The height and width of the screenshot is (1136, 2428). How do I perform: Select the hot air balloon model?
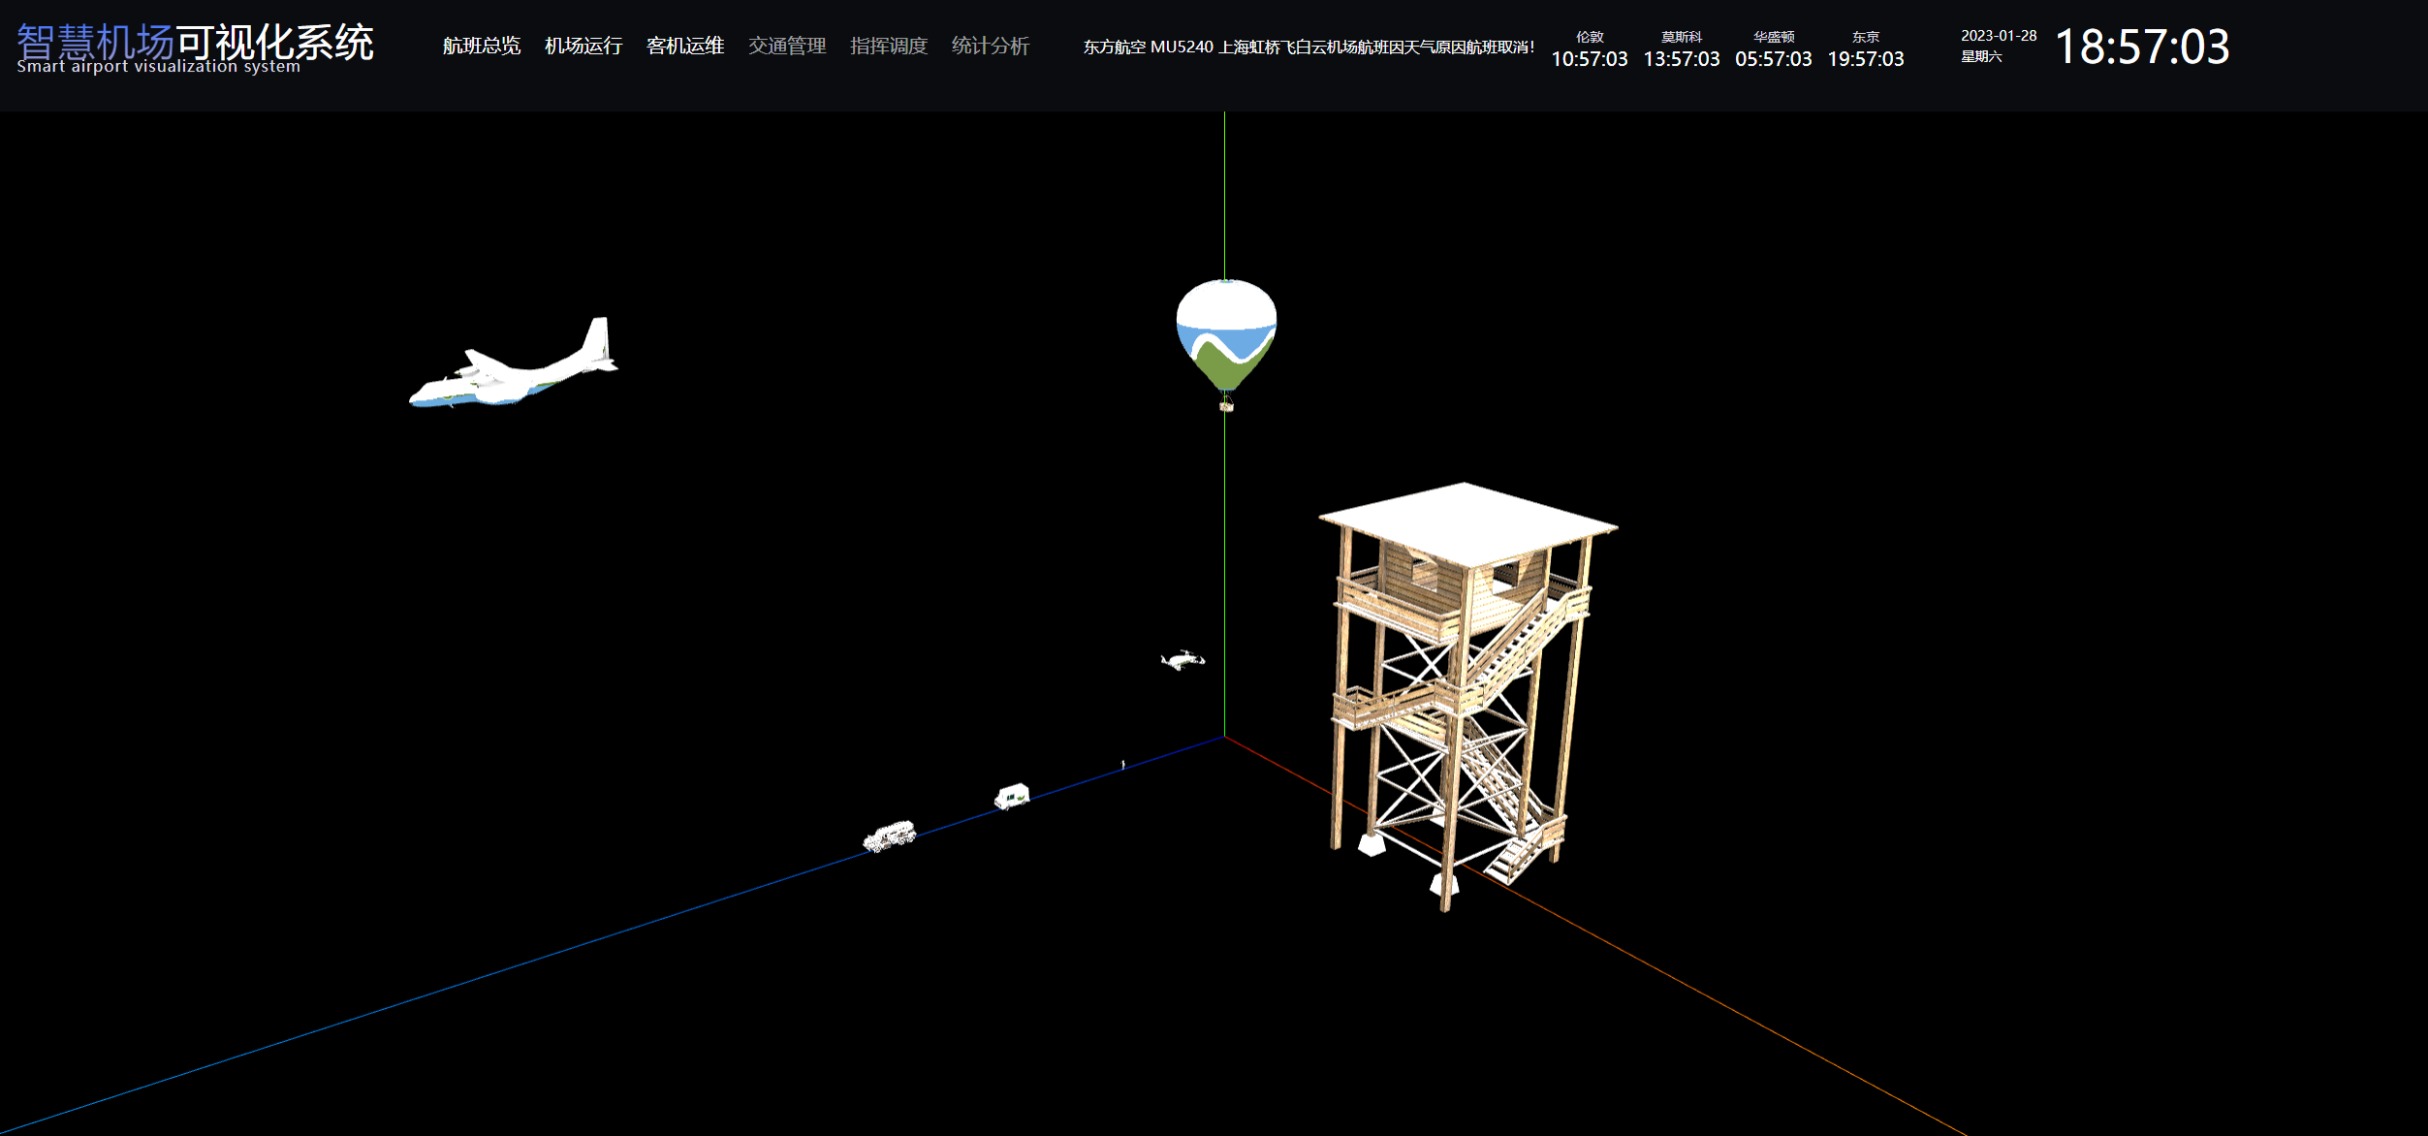(x=1226, y=330)
